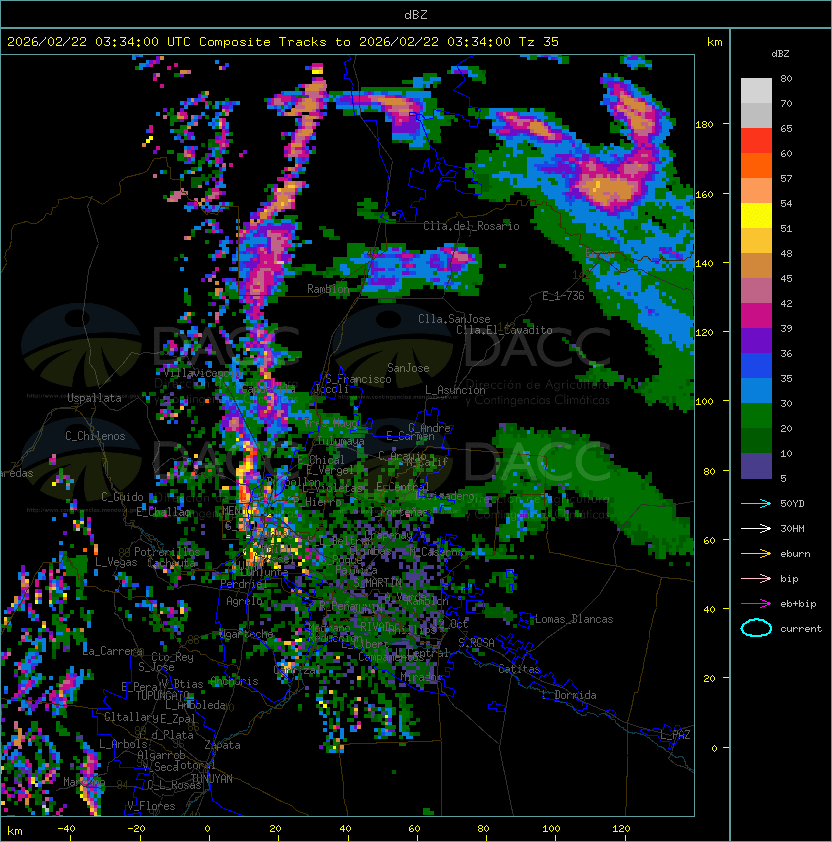Pick the orange 57-60 dBZ swatch
The height and width of the screenshot is (842, 832).
click(756, 165)
